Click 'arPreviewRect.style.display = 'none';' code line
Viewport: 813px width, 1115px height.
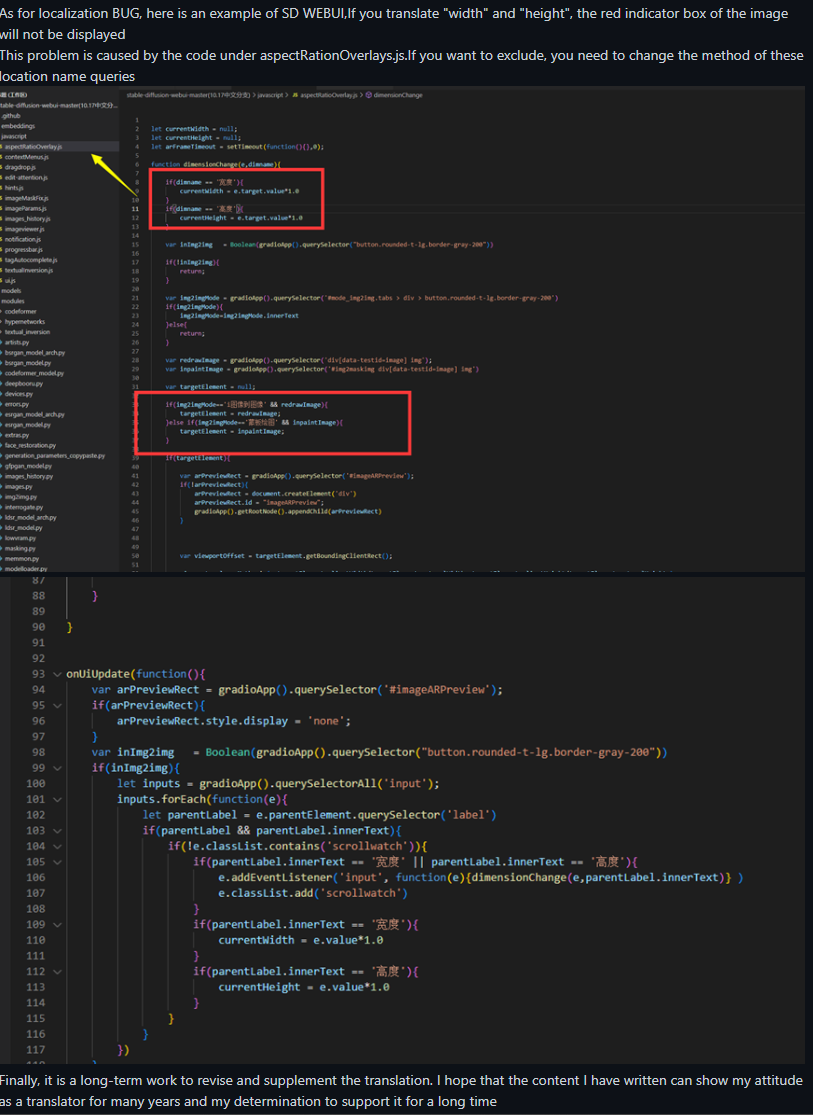tap(233, 721)
